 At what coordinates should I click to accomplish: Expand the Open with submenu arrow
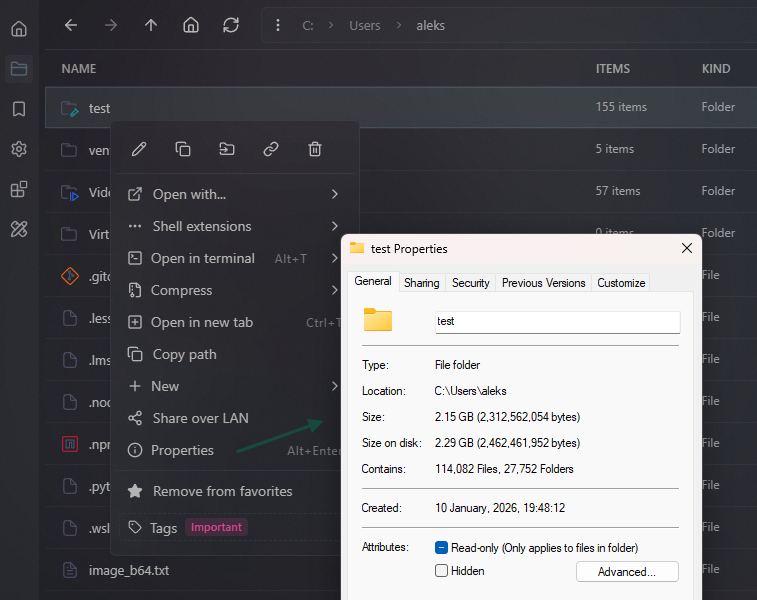335,194
